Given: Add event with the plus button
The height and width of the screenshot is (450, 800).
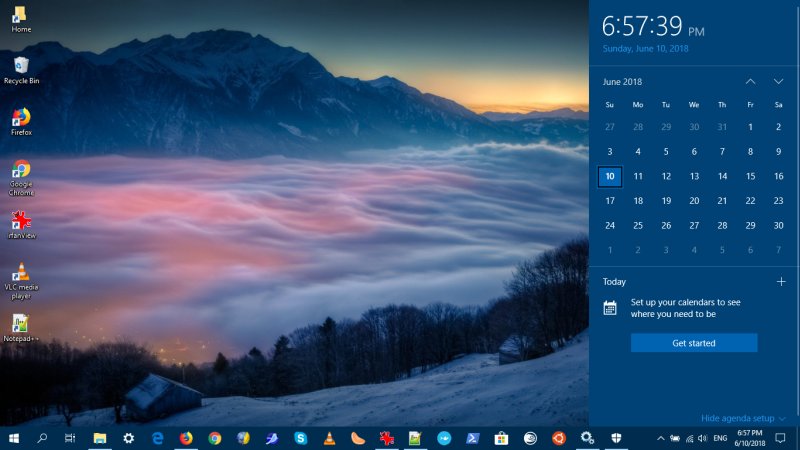Looking at the screenshot, I should point(781,282).
